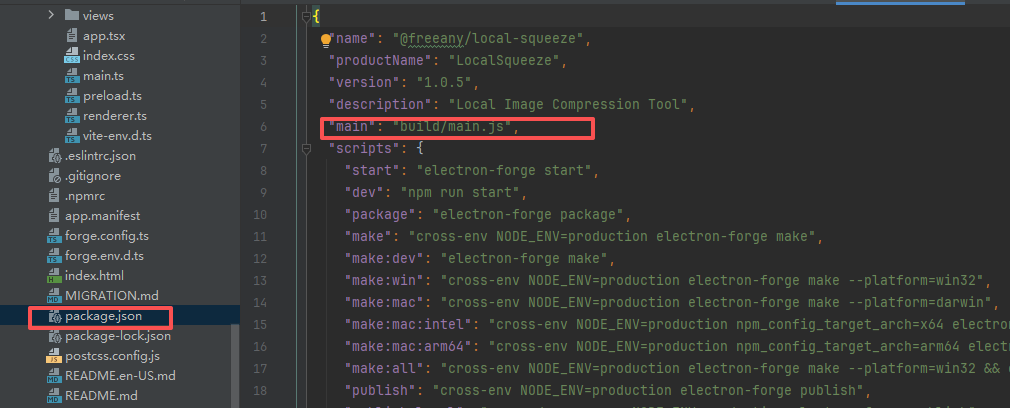The width and height of the screenshot is (1010, 408).
Task: Click line number 15 in the gutter
Action: [260, 324]
